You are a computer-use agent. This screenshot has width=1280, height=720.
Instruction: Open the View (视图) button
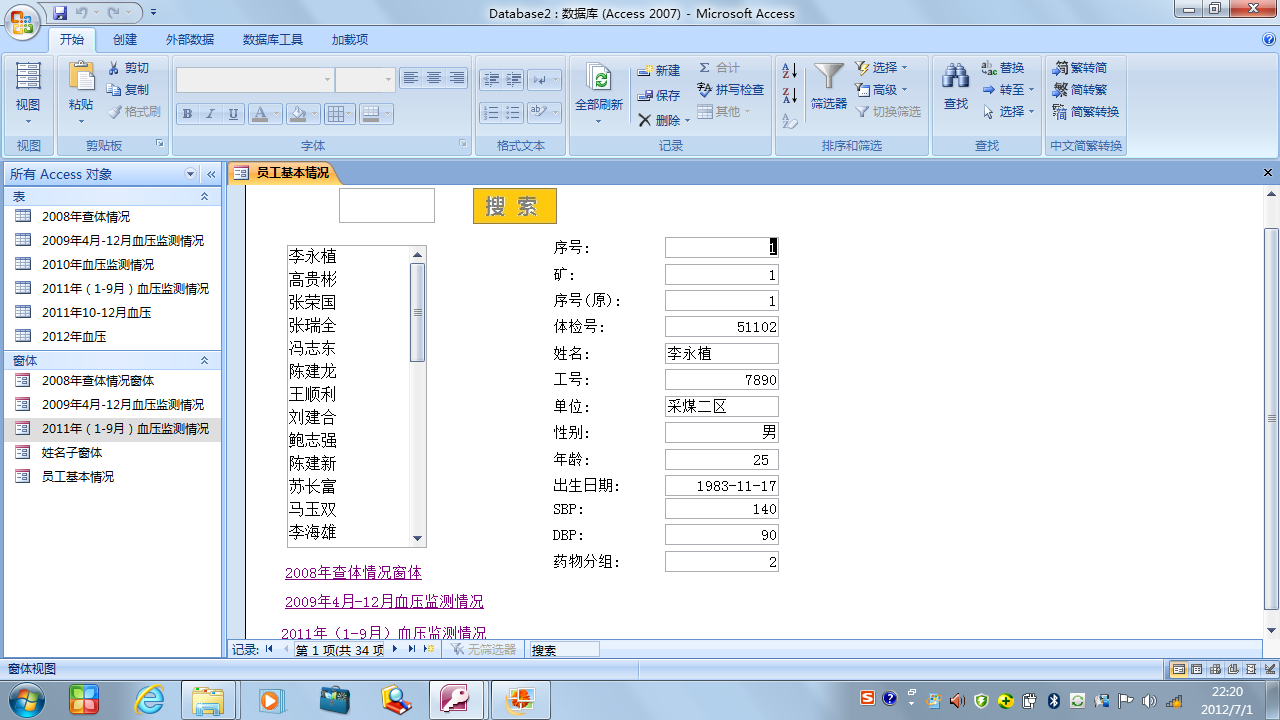click(x=28, y=93)
